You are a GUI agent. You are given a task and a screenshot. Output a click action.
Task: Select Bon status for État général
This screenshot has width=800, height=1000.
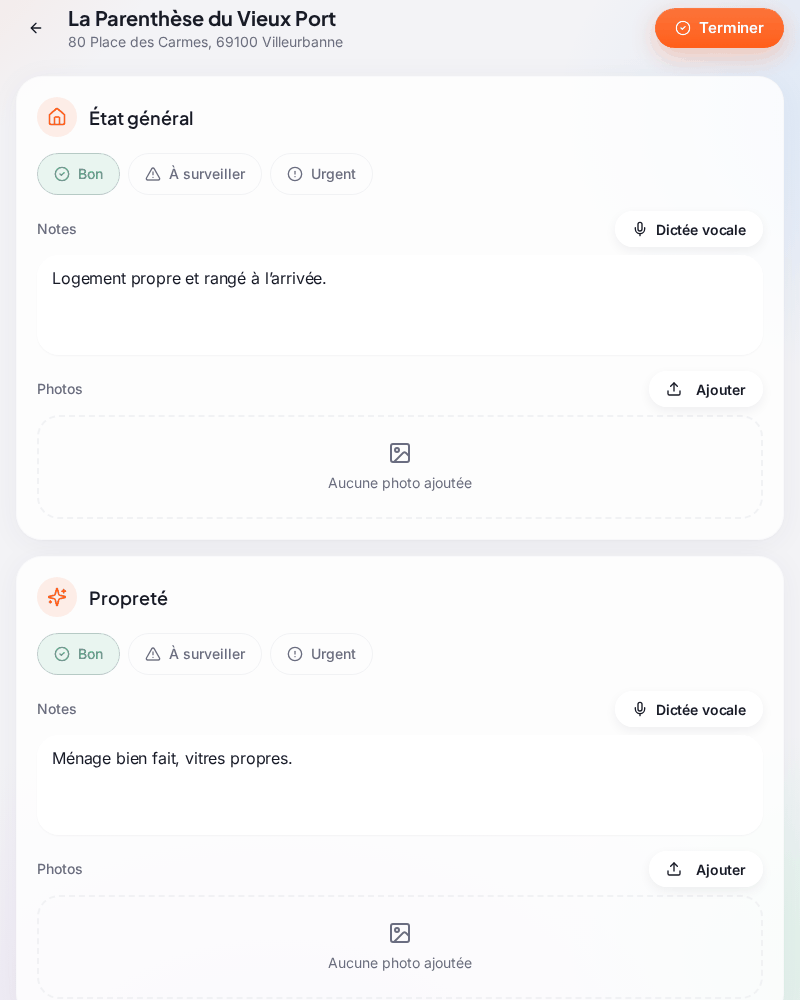pos(78,174)
